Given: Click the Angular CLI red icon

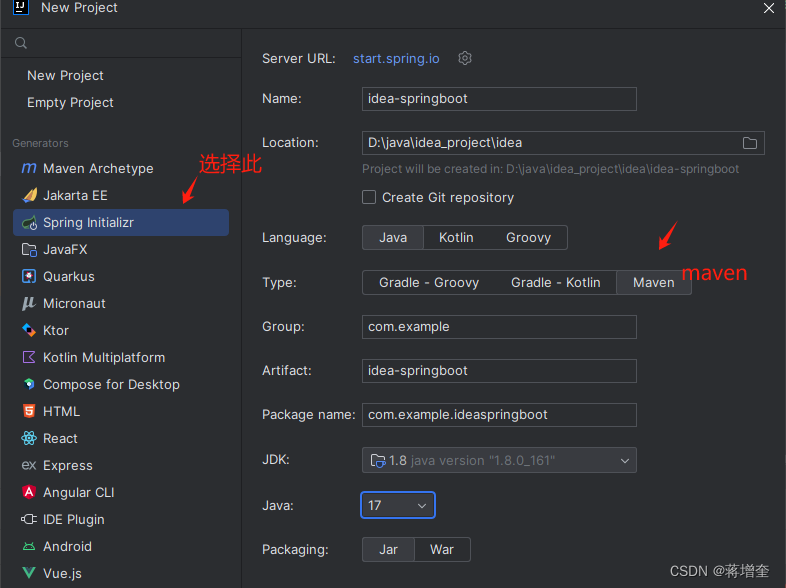Looking at the screenshot, I should [29, 492].
